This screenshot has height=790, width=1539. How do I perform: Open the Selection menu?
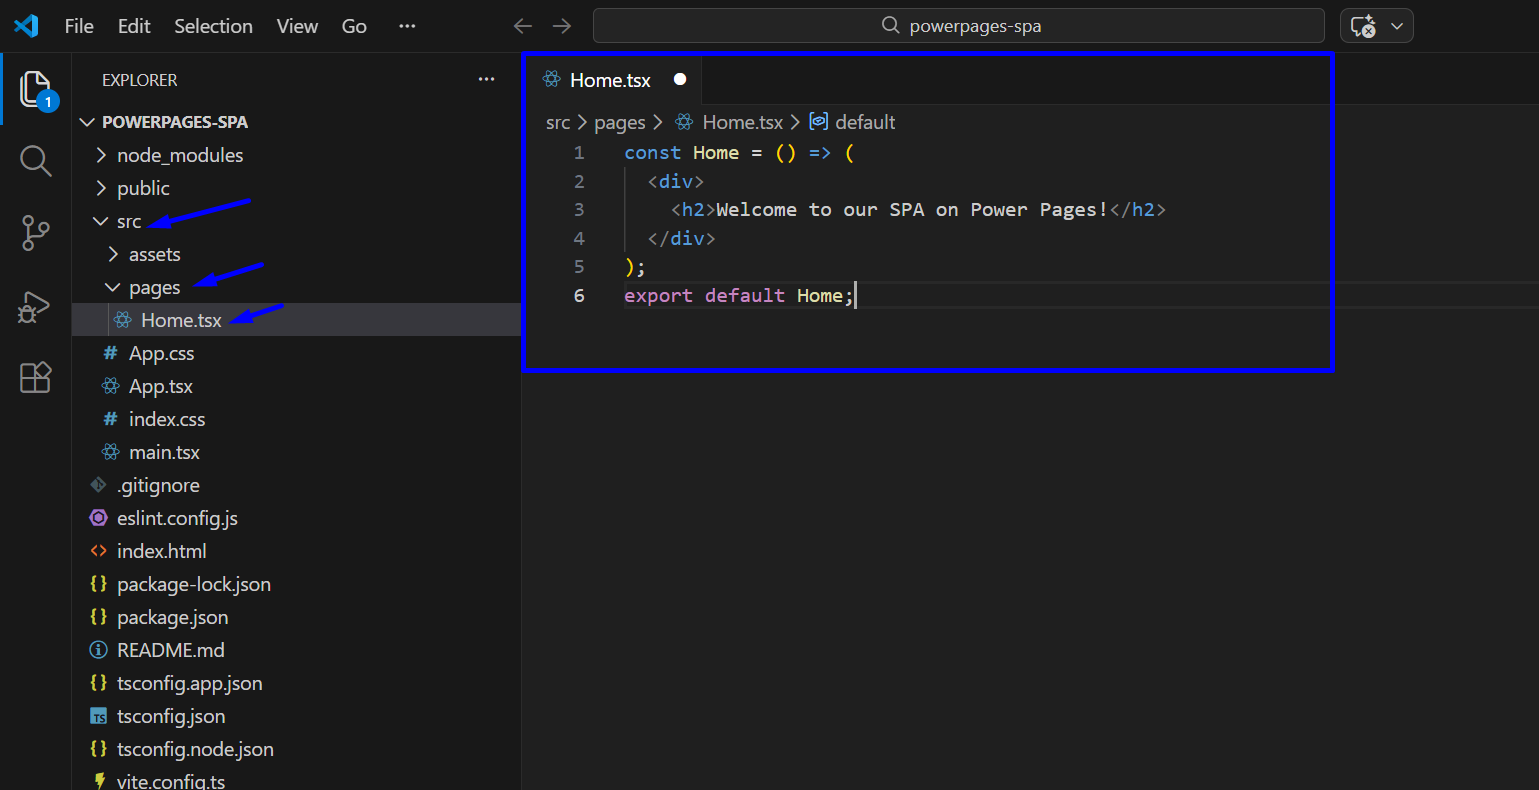point(213,26)
